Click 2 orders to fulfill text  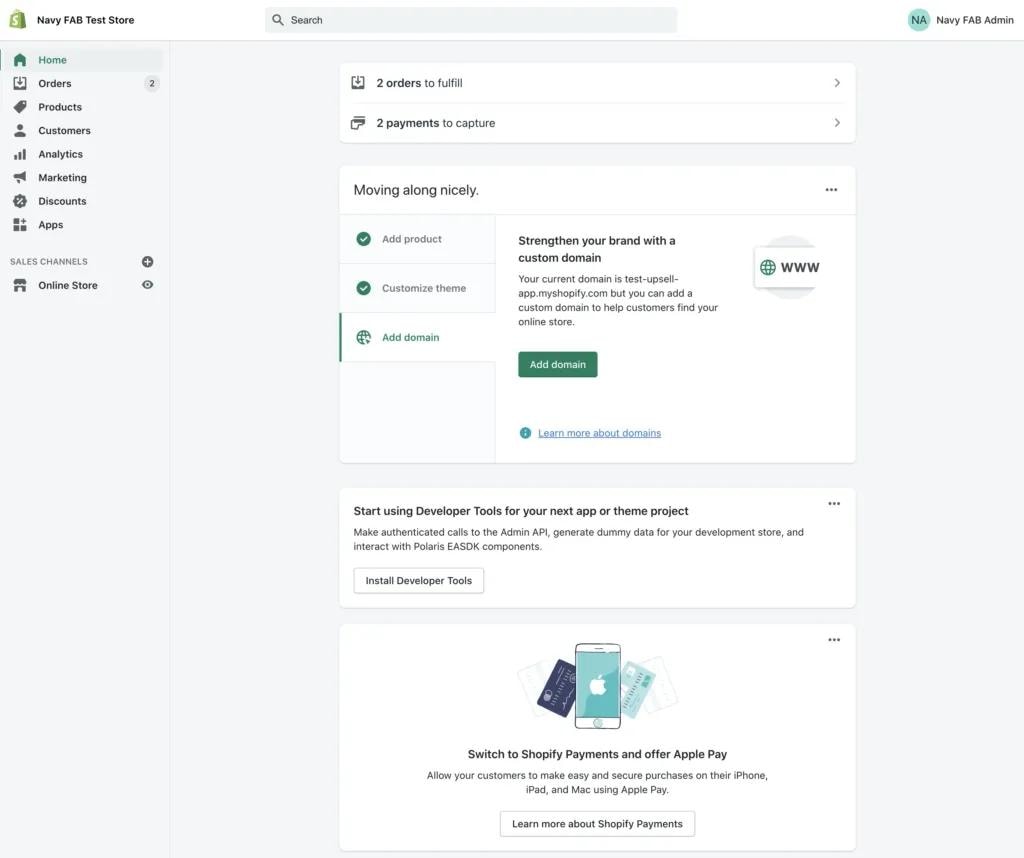click(419, 83)
